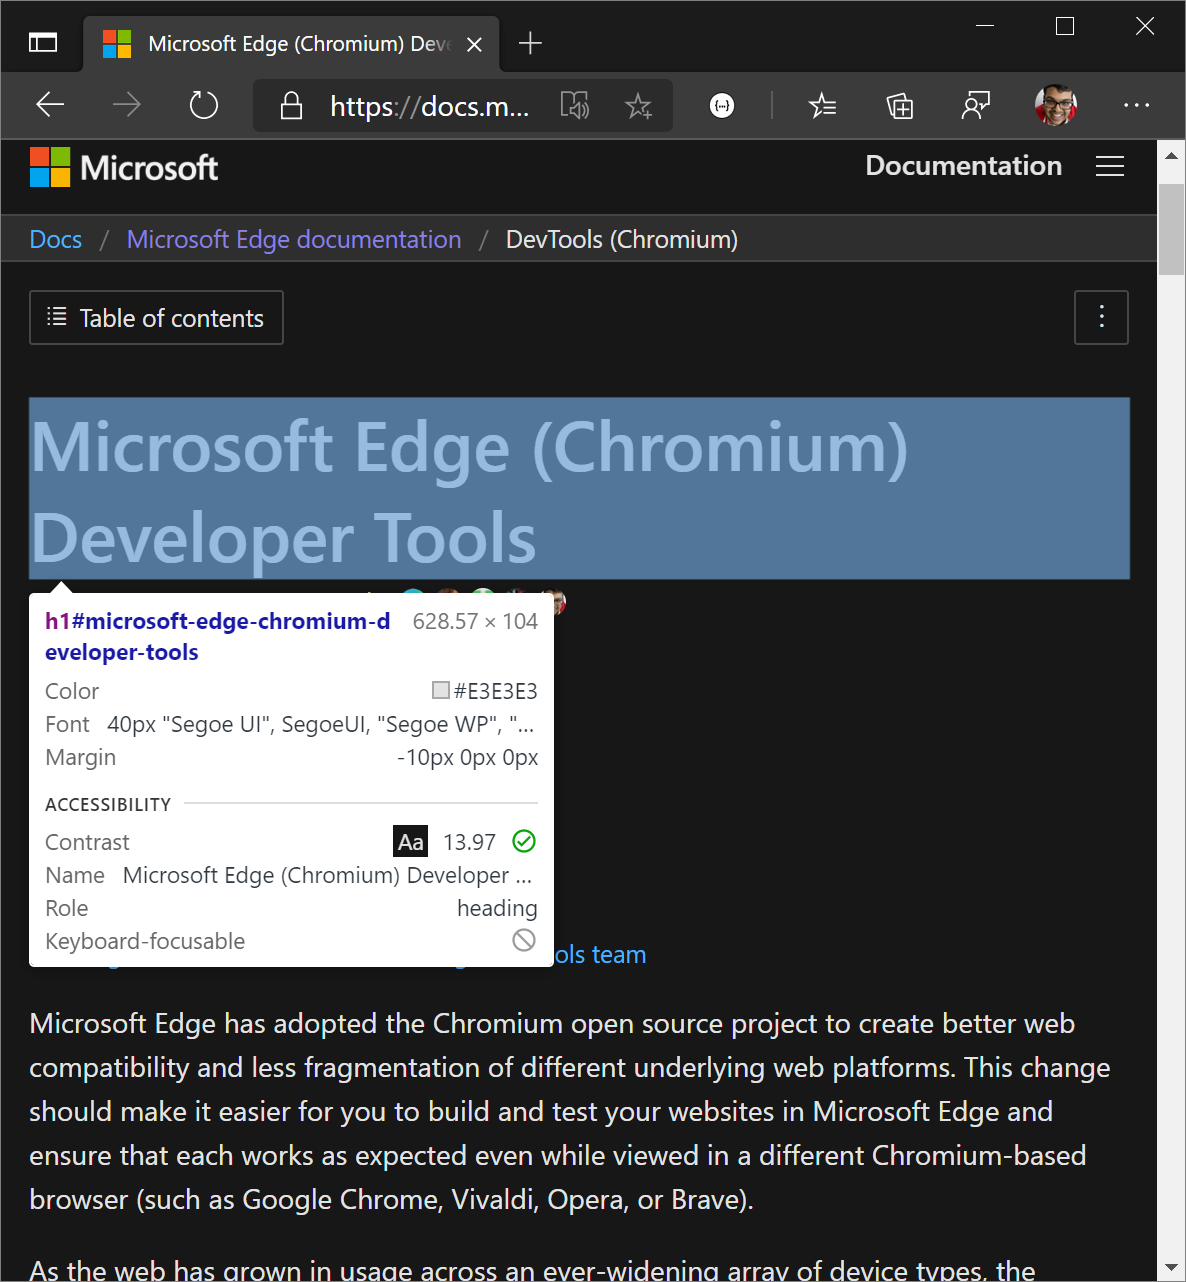Click the 628.57 × 104 dimensions
This screenshot has width=1186, height=1282.
tap(475, 621)
